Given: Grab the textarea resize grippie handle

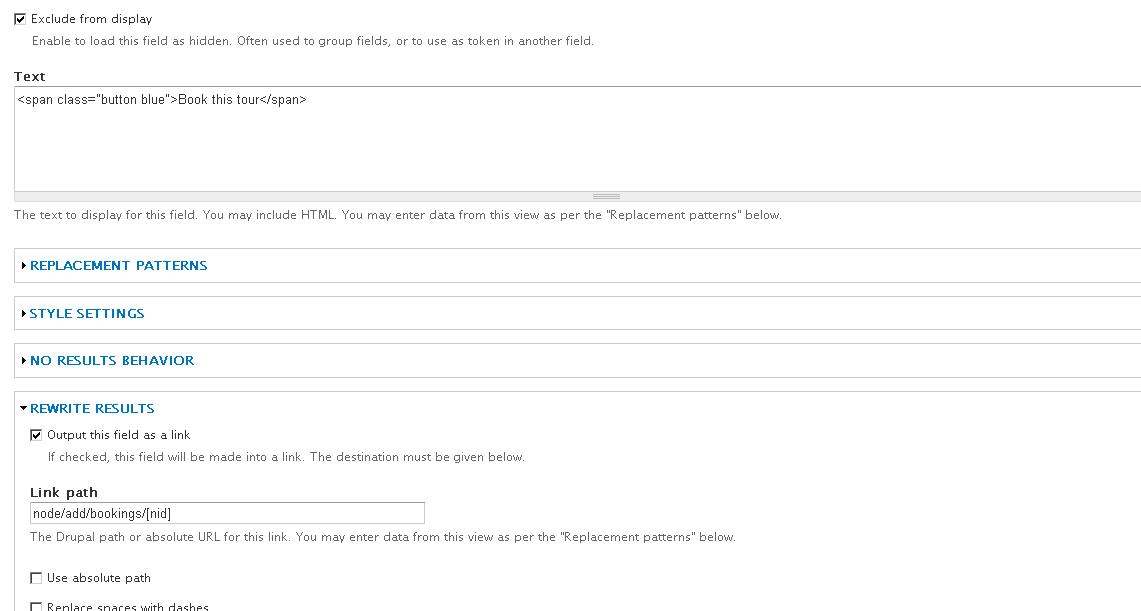Looking at the screenshot, I should pyautogui.click(x=606, y=196).
